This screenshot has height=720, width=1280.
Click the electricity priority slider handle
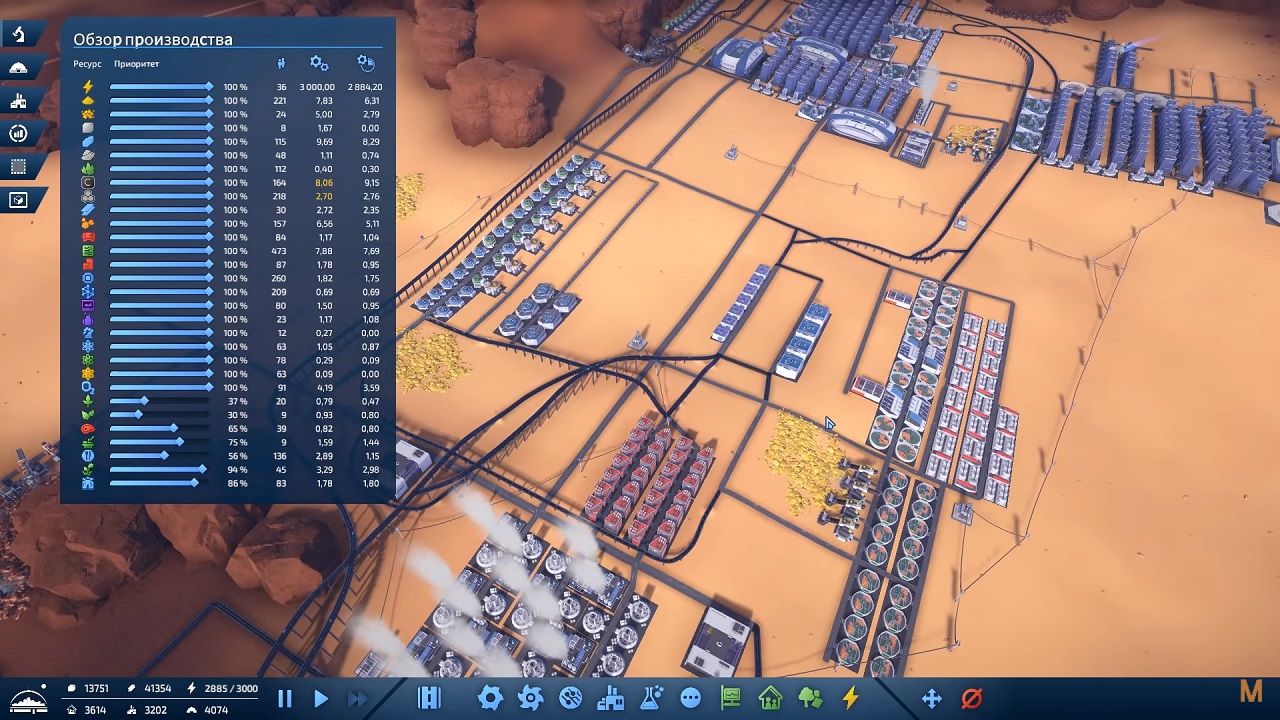pyautogui.click(x=210, y=87)
